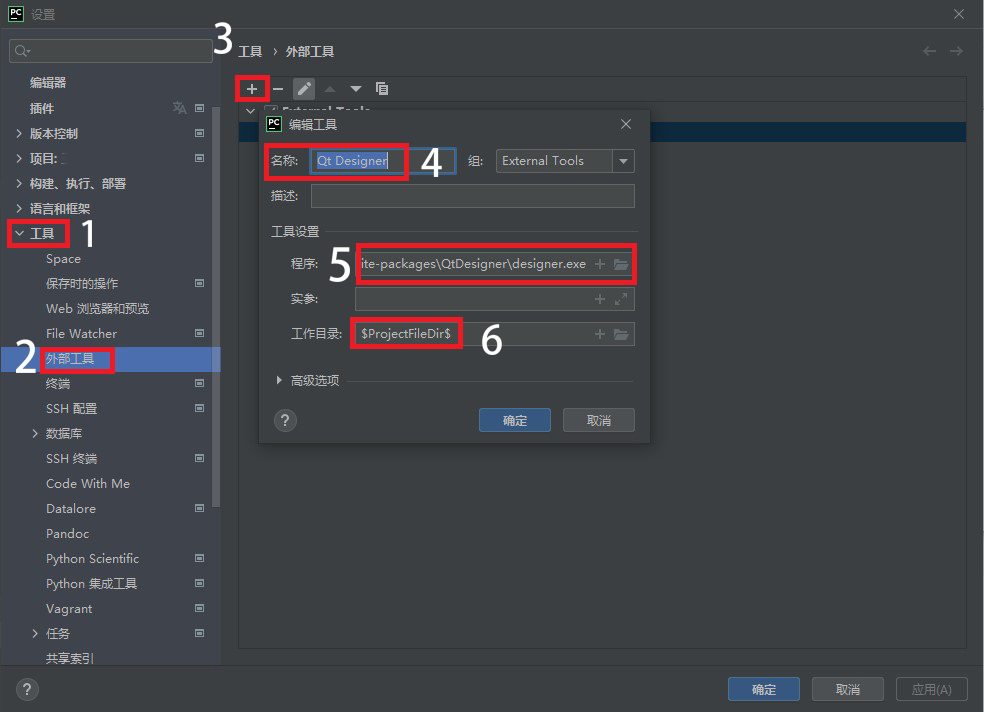Expand the 高级选项 section
The image size is (984, 712).
click(x=279, y=380)
